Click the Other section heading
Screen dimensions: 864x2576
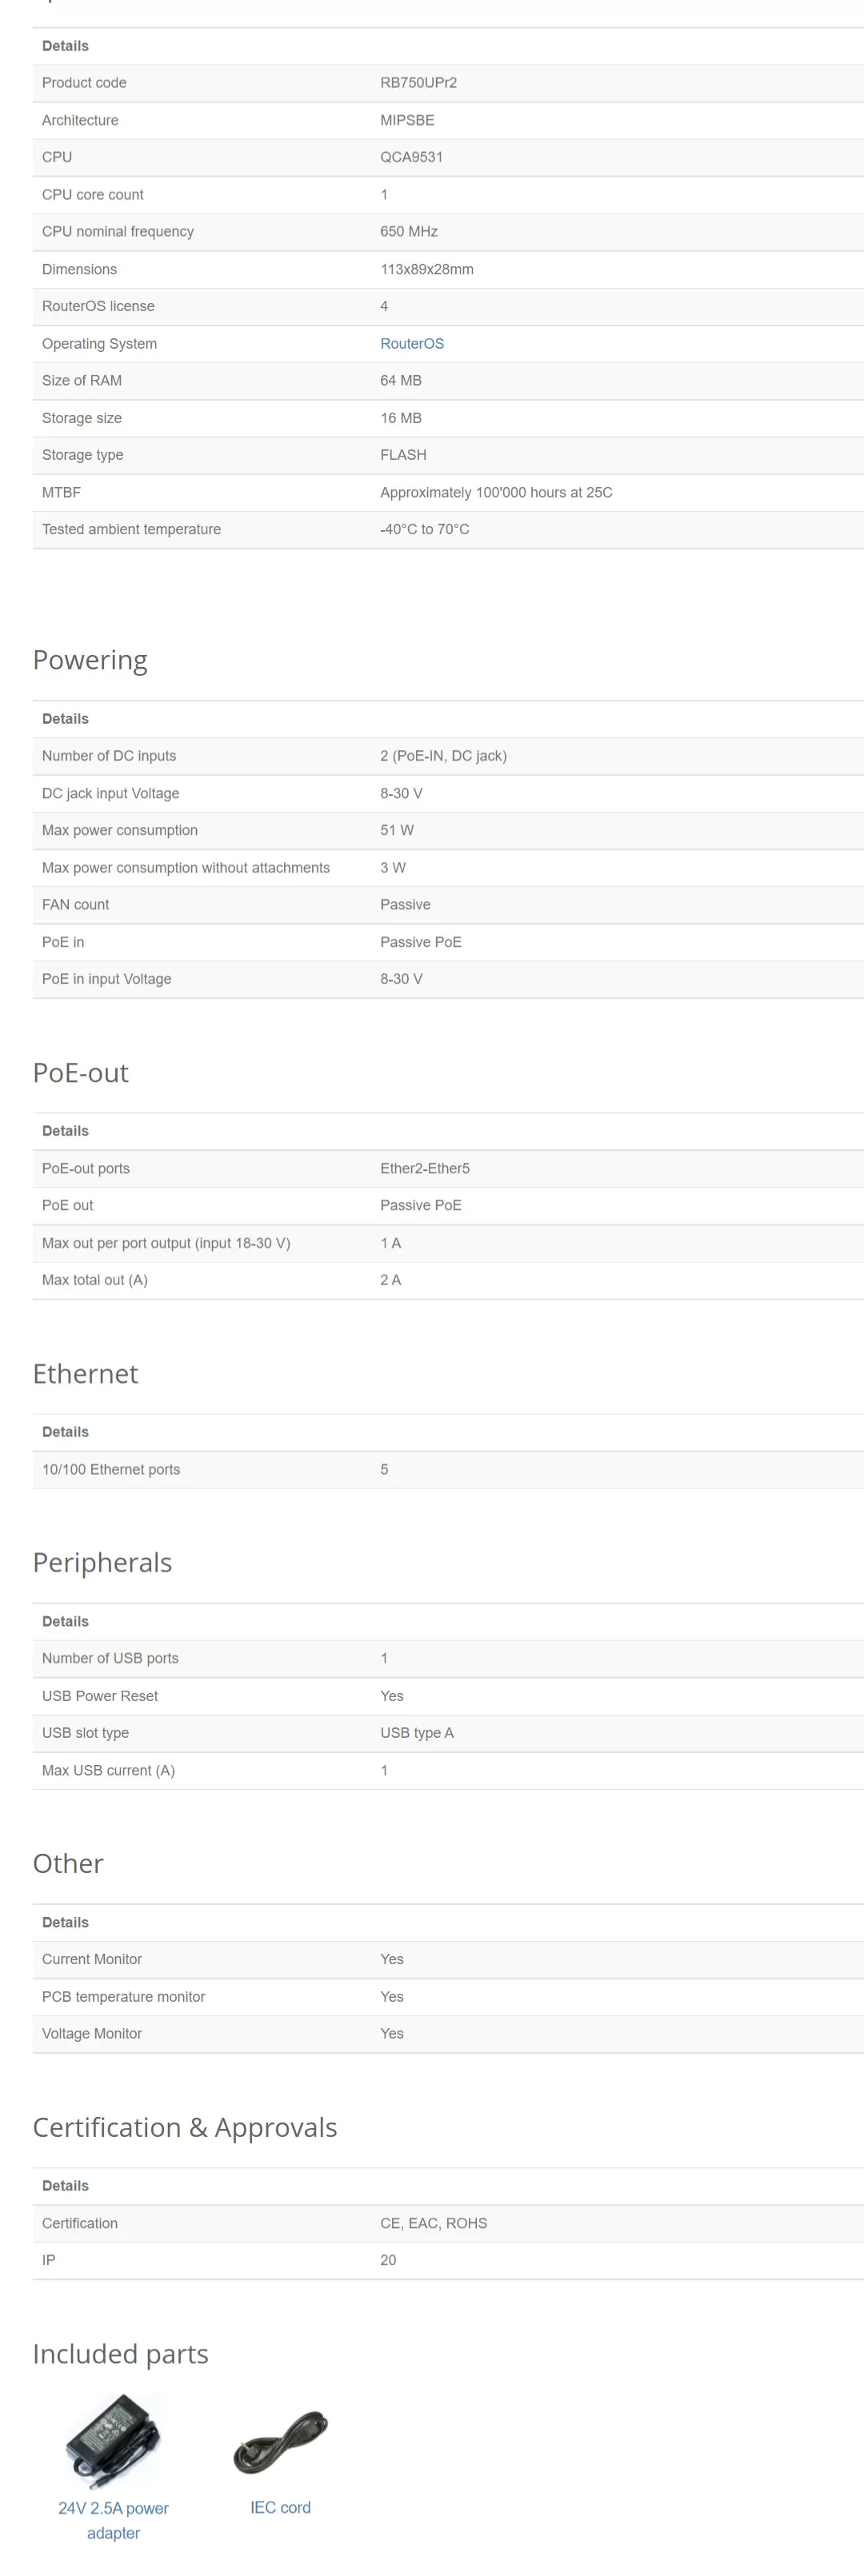(68, 1863)
